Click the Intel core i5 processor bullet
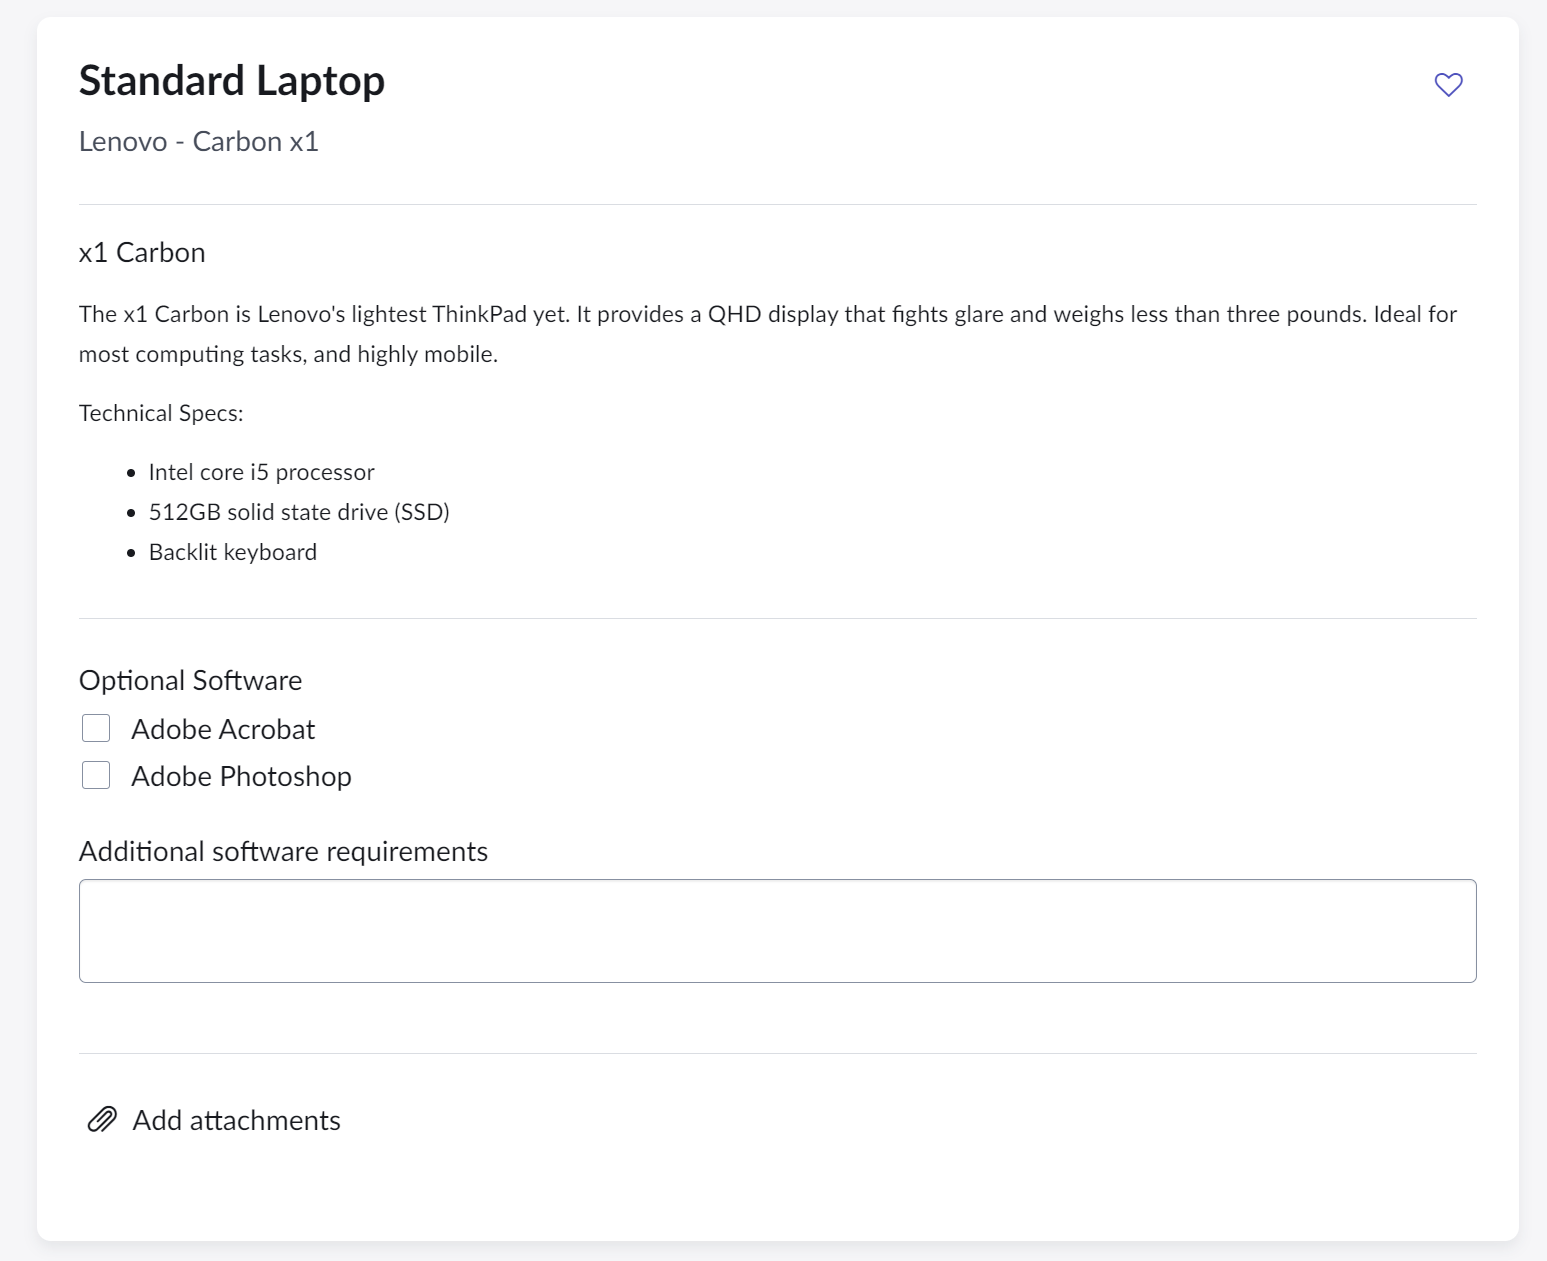1547x1261 pixels. tap(261, 472)
